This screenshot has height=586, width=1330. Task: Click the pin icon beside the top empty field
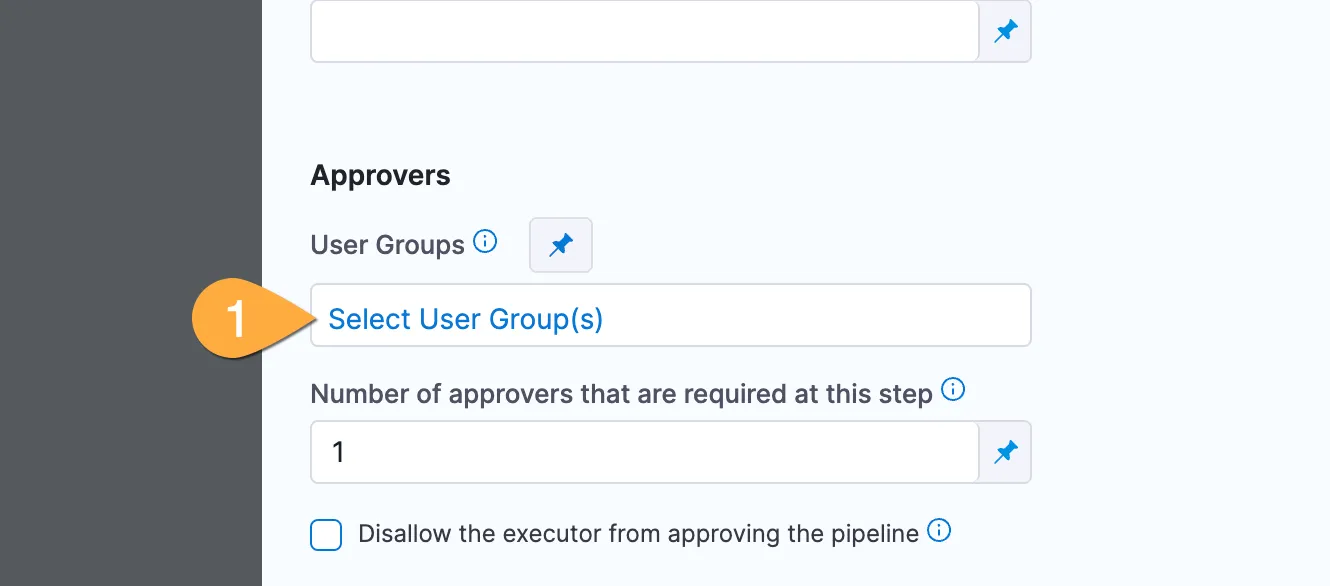click(1005, 32)
